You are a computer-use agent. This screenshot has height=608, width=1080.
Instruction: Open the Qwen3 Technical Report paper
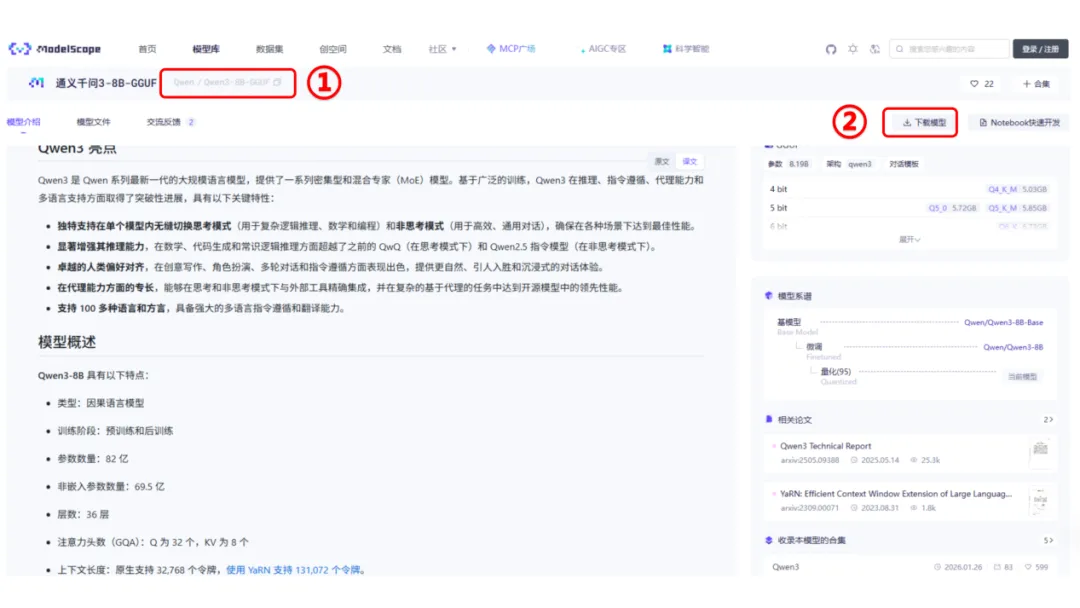pos(825,446)
